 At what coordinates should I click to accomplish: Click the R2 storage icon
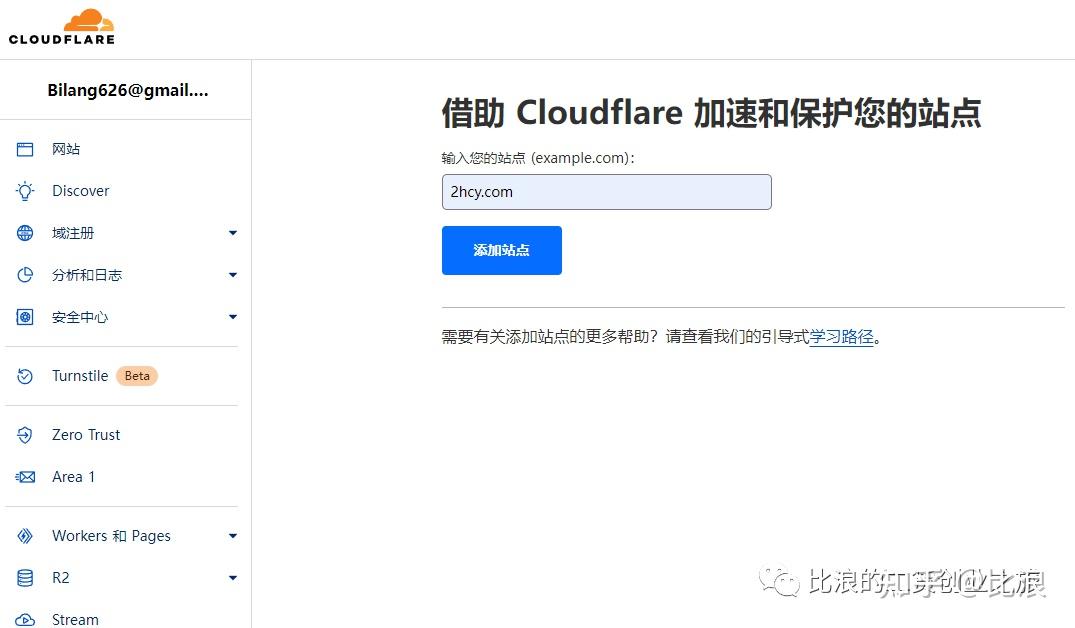pos(24,577)
